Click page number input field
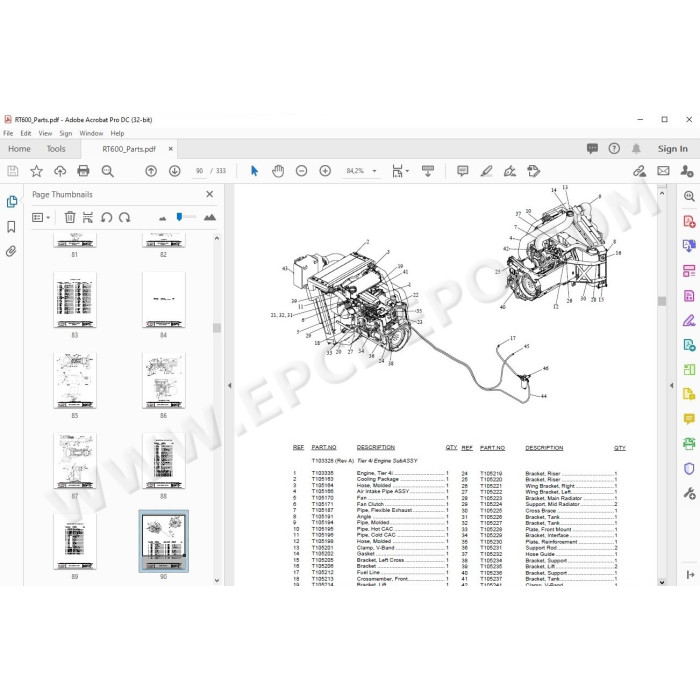Screen dimensions: 700x700 pyautogui.click(x=199, y=171)
